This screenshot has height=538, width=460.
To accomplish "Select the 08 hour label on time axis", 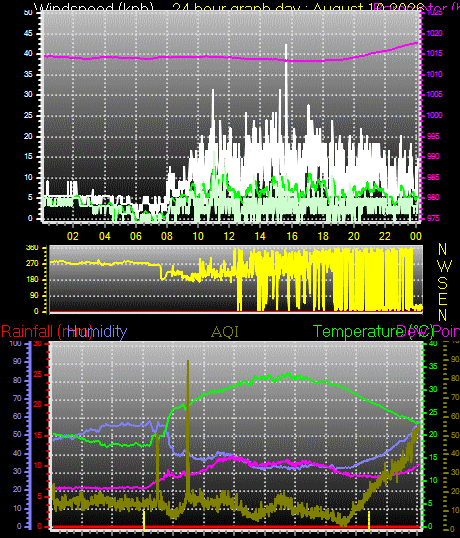I will [167, 236].
